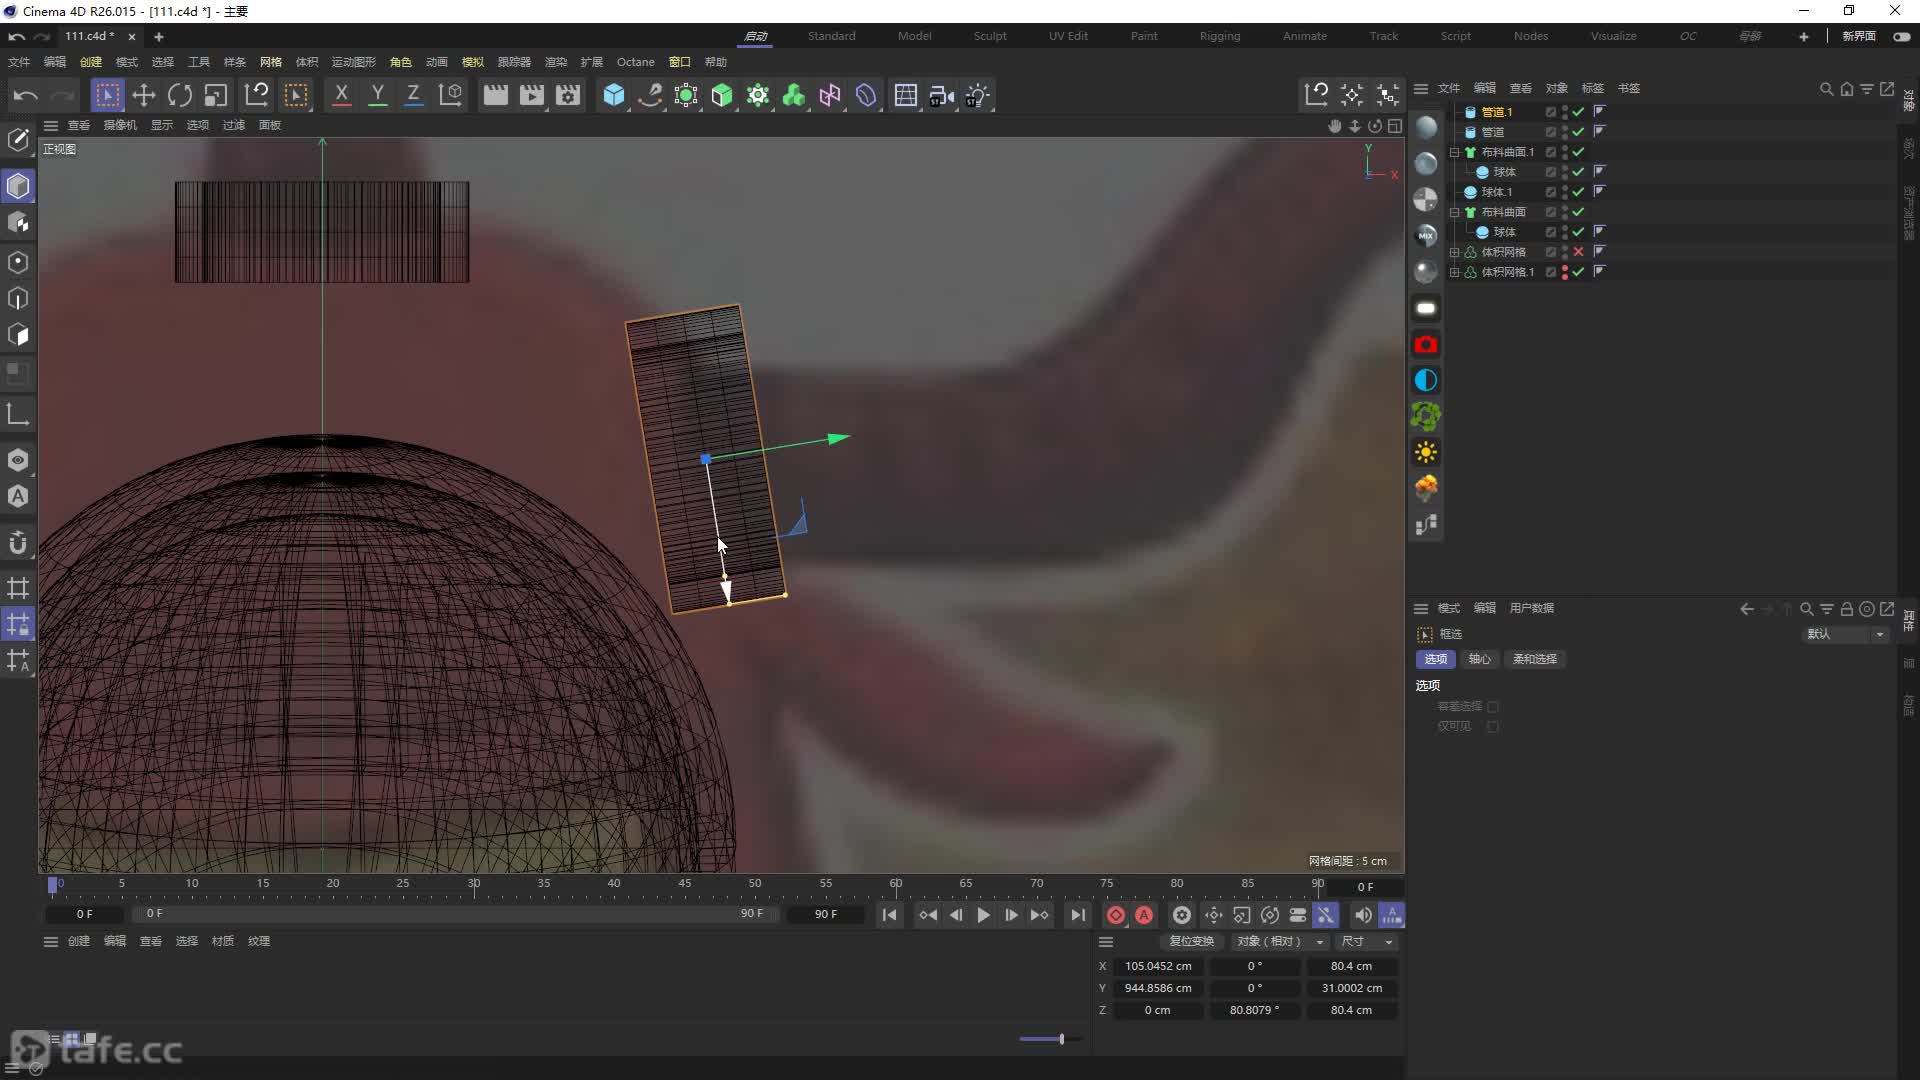Switch to the UV Edit layout tab
1920x1080 pixels.
[1068, 36]
